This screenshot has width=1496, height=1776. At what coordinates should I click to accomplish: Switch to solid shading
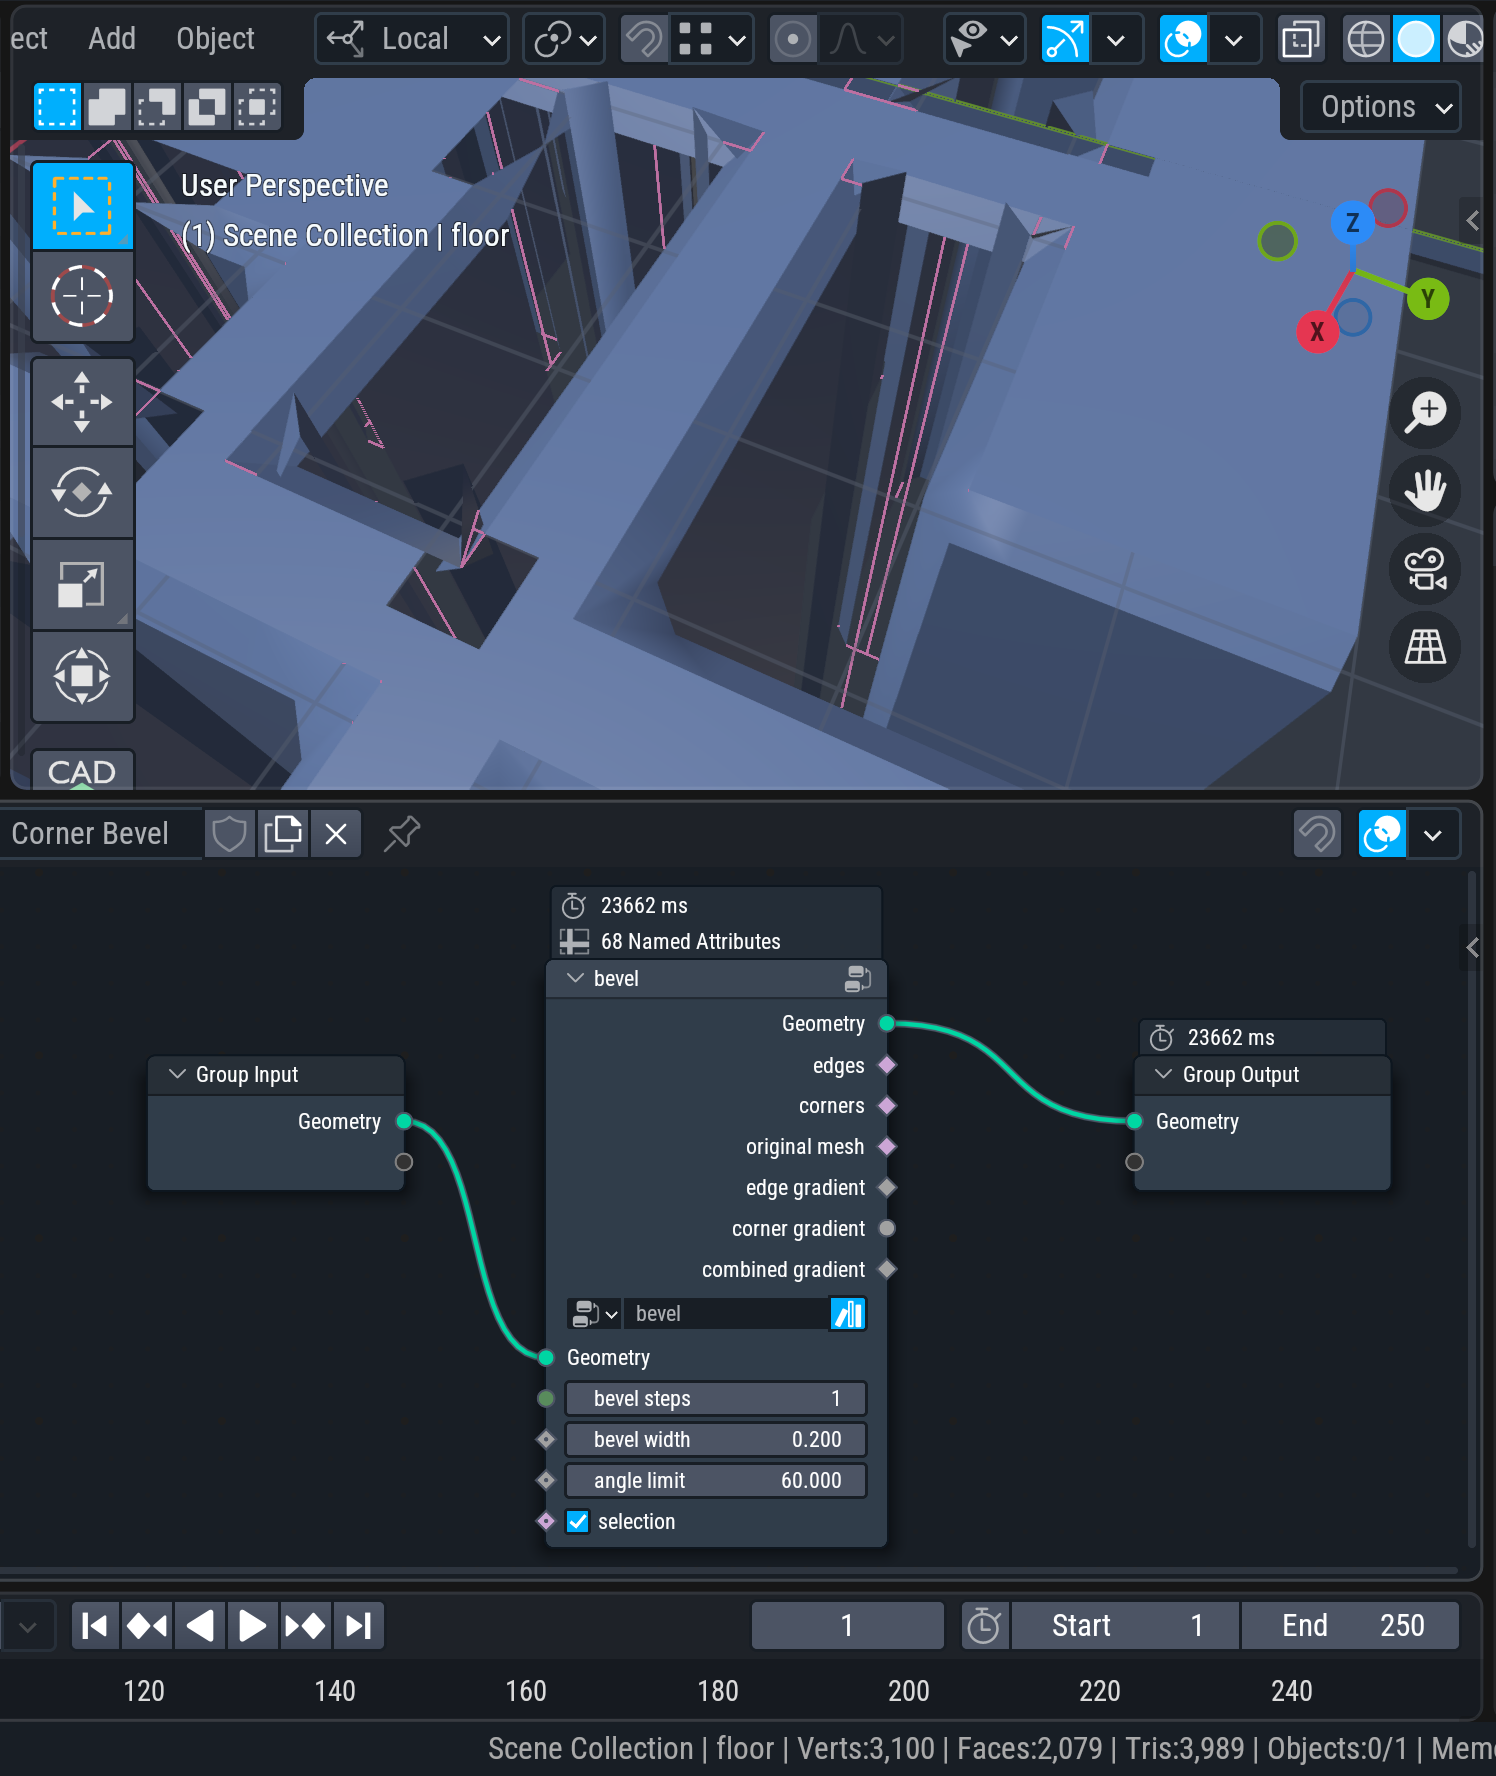coord(1416,40)
